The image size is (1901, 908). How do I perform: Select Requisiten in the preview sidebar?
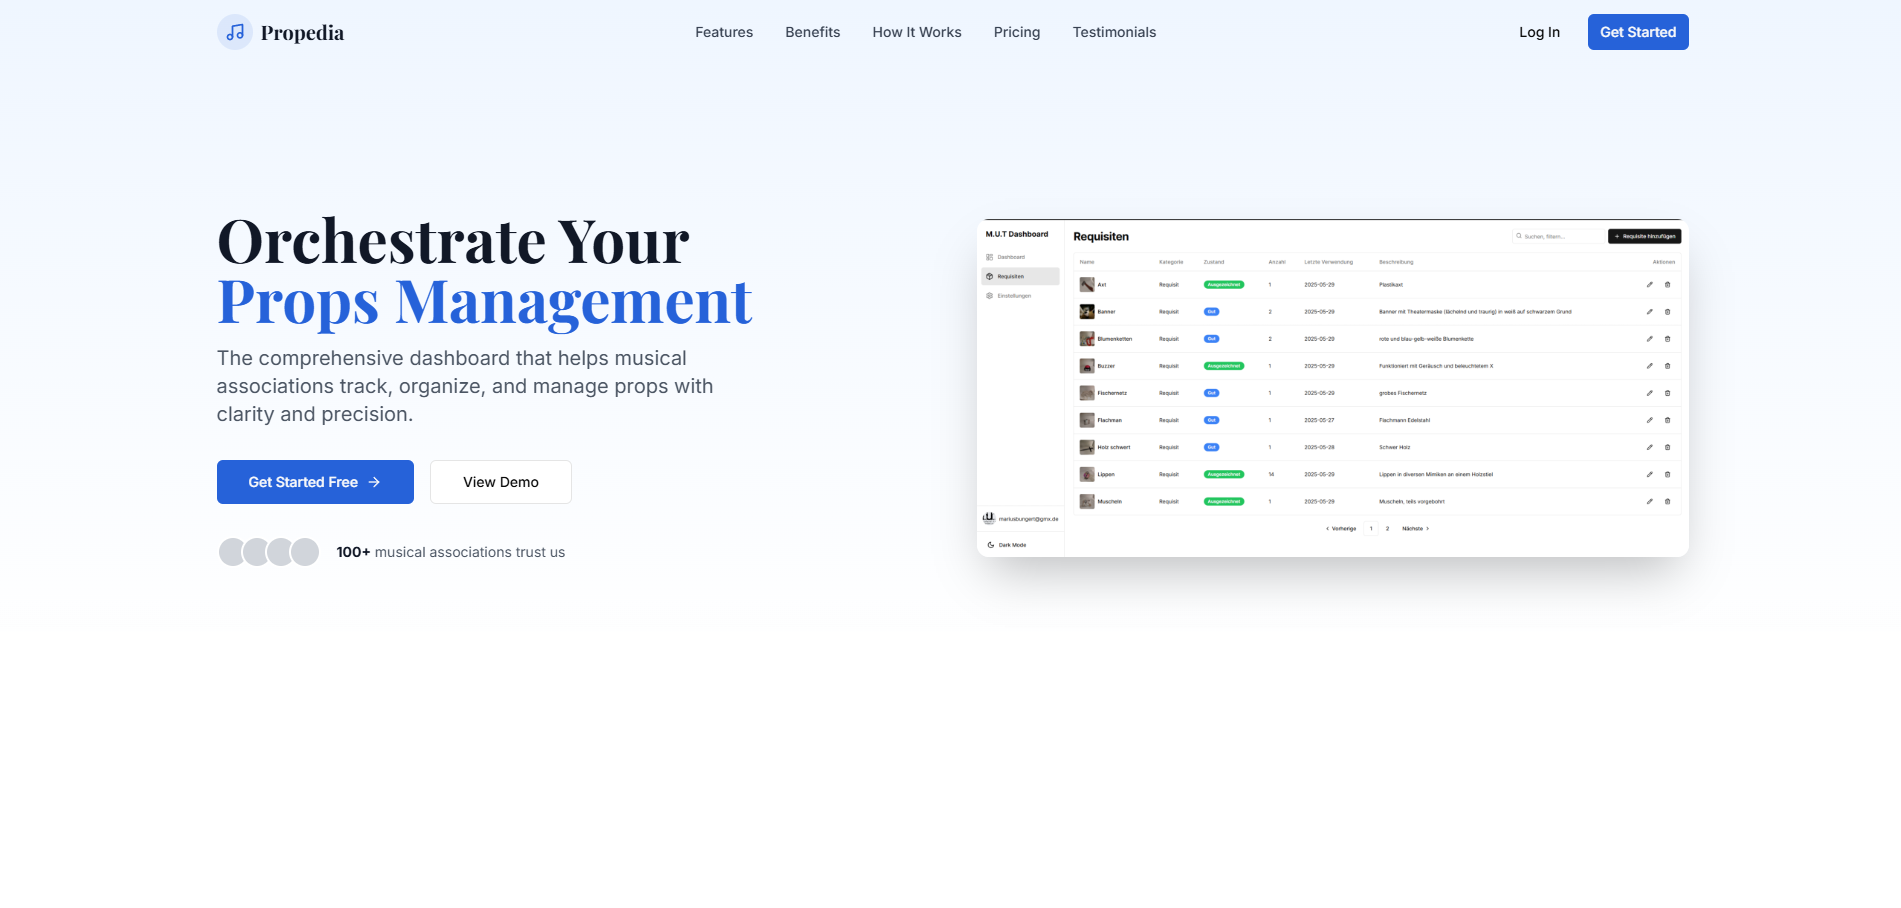click(x=1020, y=276)
